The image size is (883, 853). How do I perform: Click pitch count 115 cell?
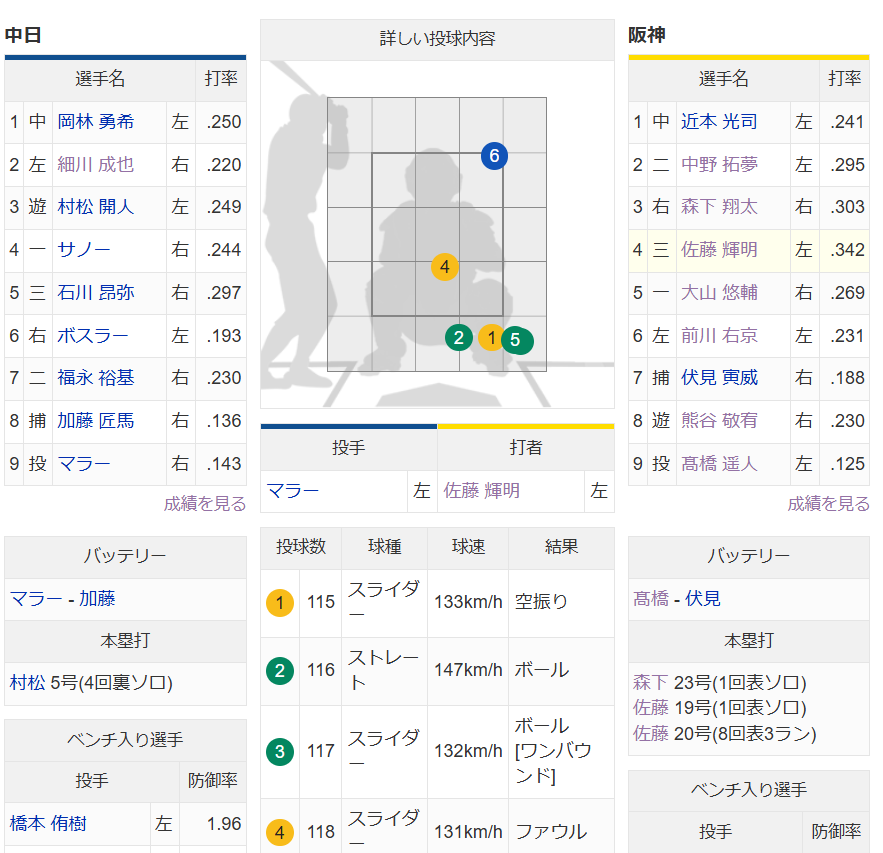(321, 602)
